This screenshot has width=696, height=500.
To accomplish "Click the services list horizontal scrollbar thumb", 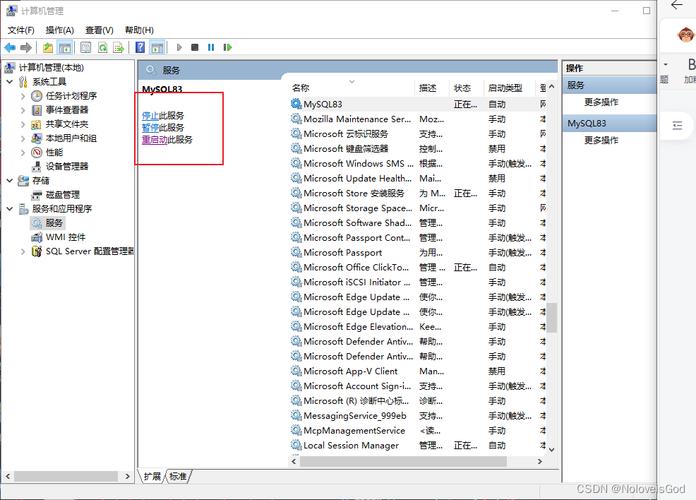I will coord(403,461).
